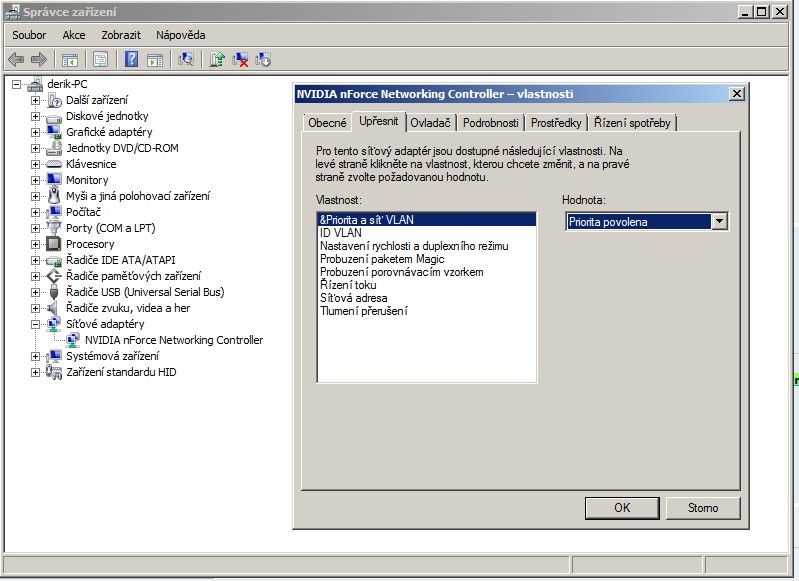Confirm with the OK button
The height and width of the screenshot is (581, 799).
point(622,508)
